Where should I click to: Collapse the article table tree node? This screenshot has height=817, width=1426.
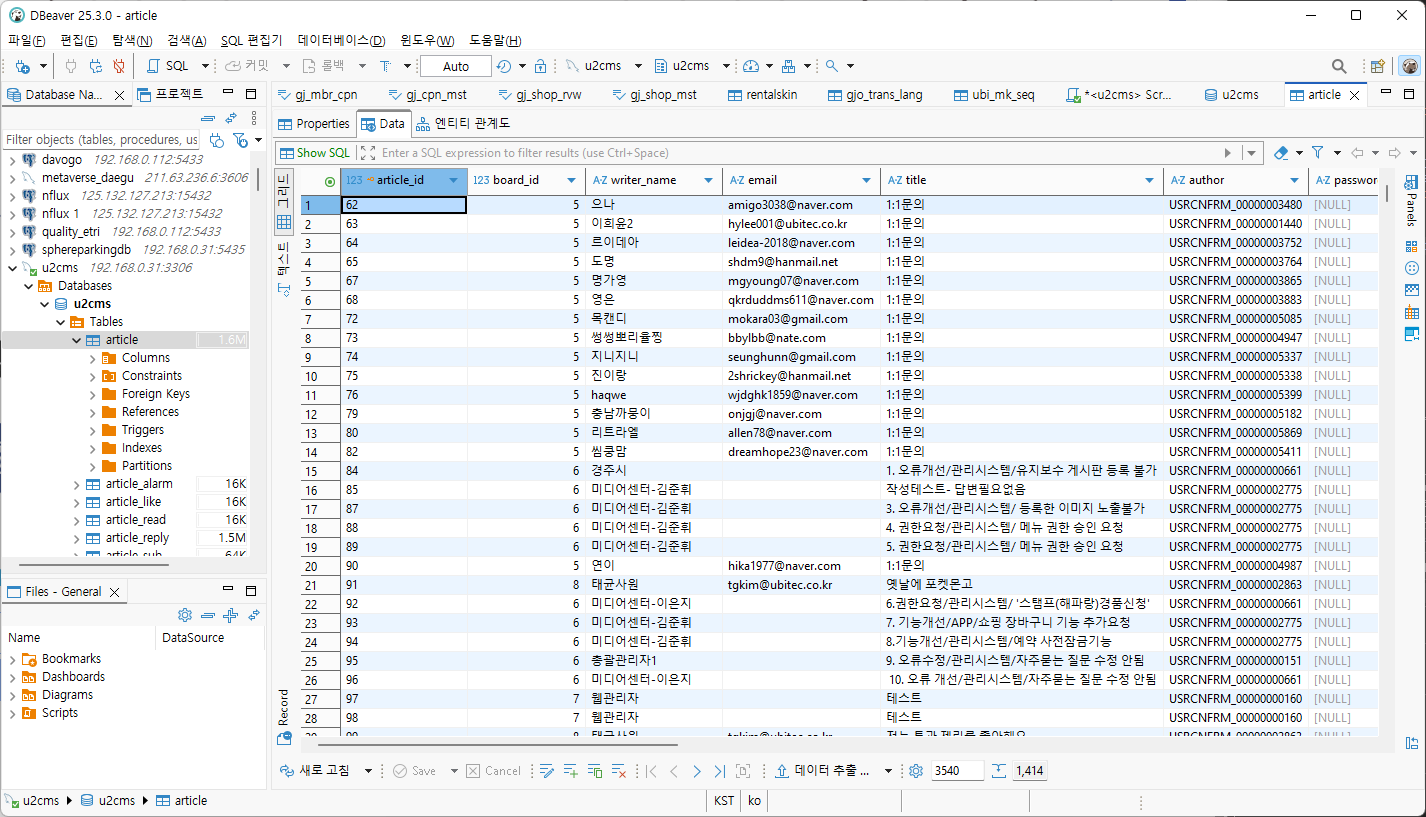(77, 340)
